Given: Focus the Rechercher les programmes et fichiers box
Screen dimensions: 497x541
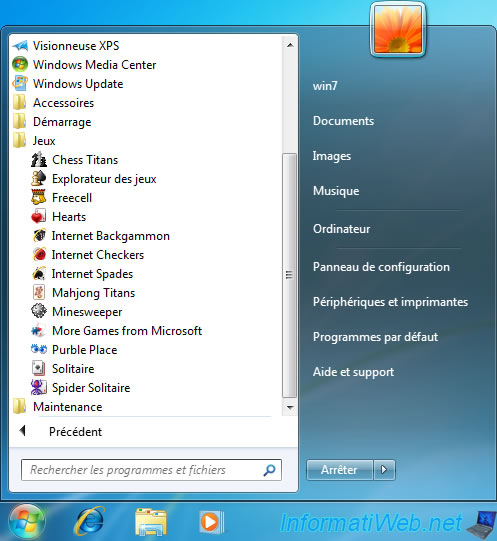Looking at the screenshot, I should pos(151,470).
